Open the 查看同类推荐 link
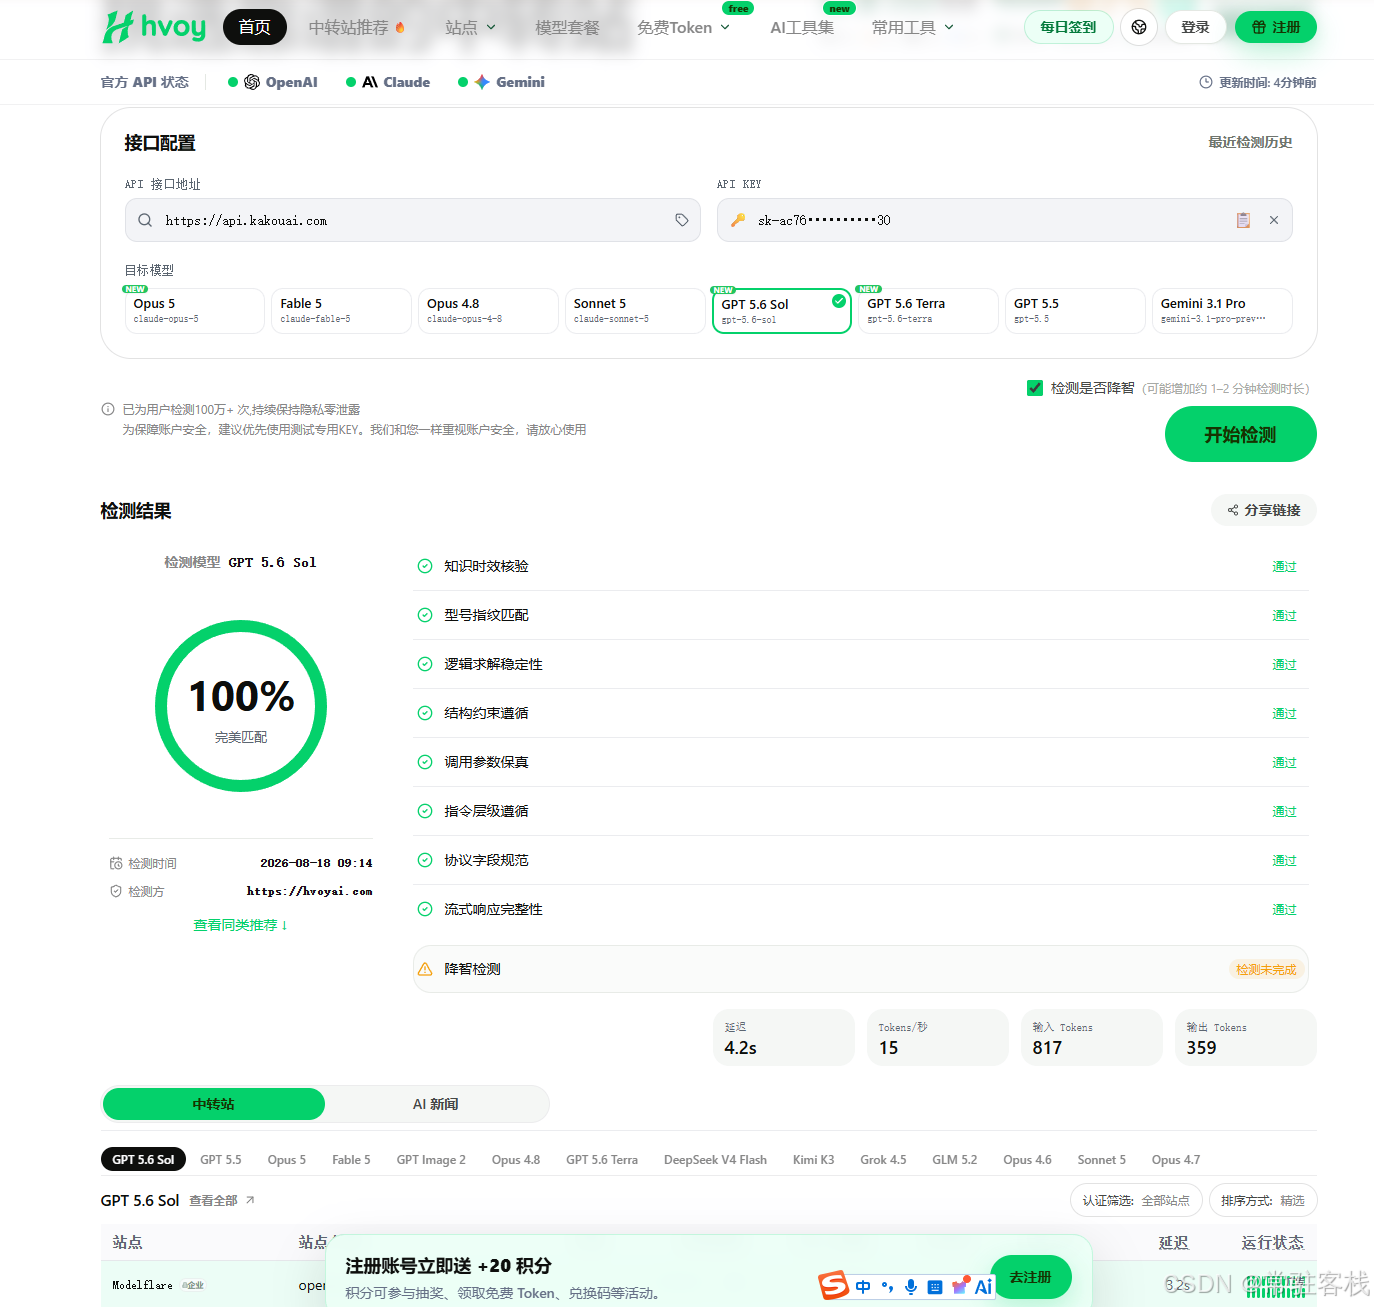Viewport: 1374px width, 1307px height. [x=240, y=925]
